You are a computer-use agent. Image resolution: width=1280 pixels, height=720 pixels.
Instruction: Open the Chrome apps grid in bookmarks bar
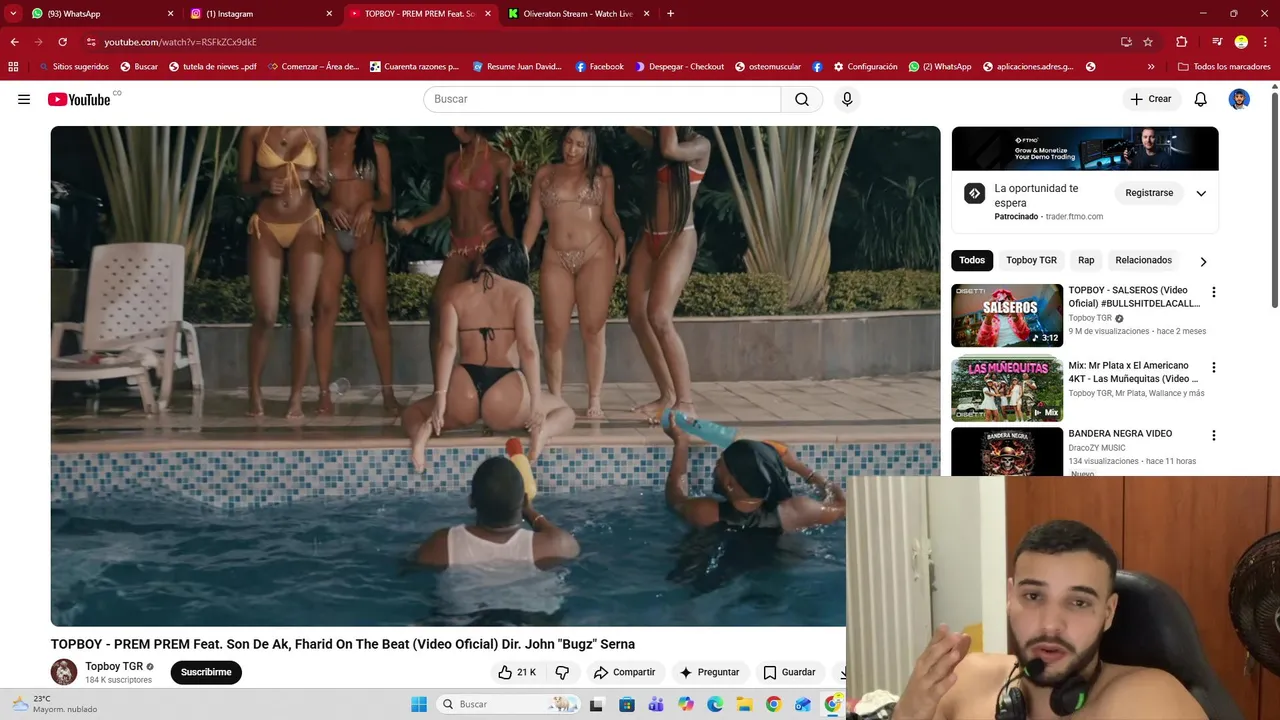point(13,67)
